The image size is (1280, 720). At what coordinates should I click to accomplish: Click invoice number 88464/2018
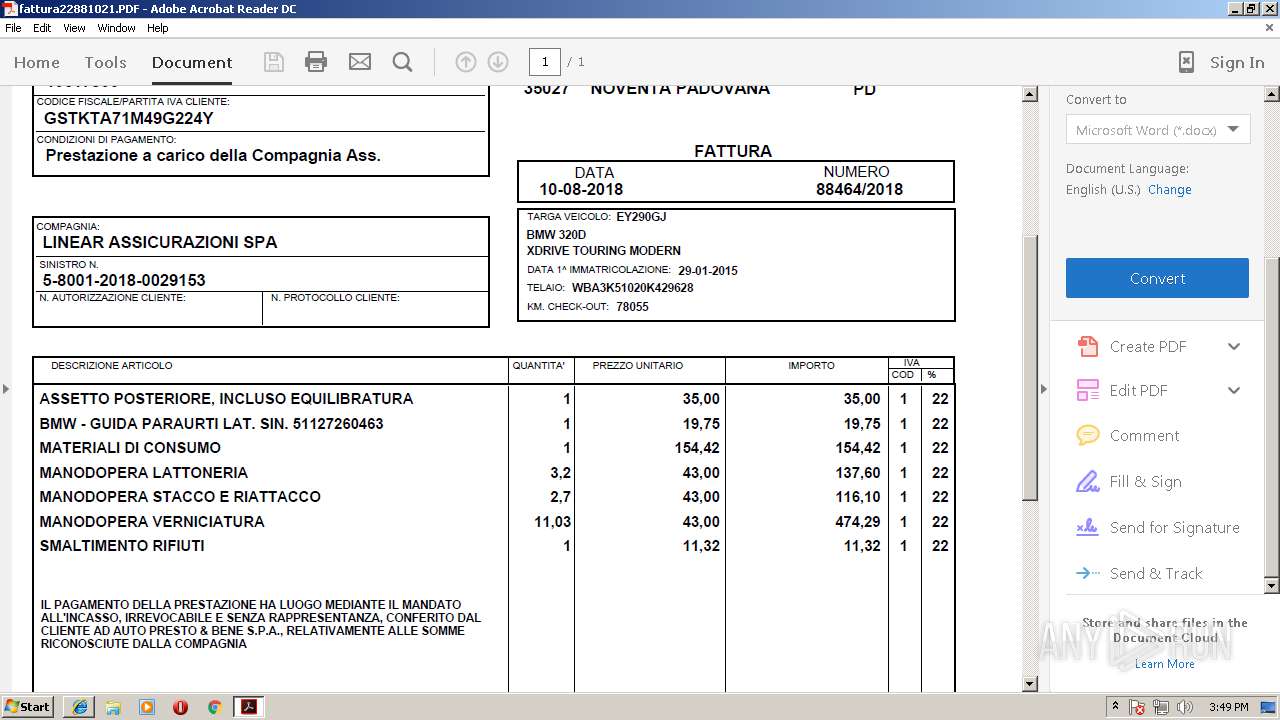coord(859,189)
